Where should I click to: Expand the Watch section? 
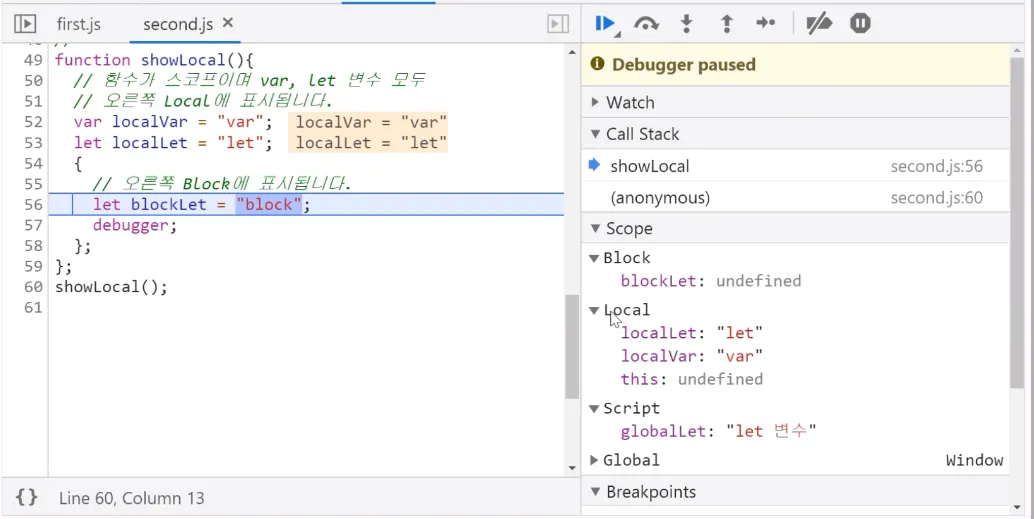629,102
